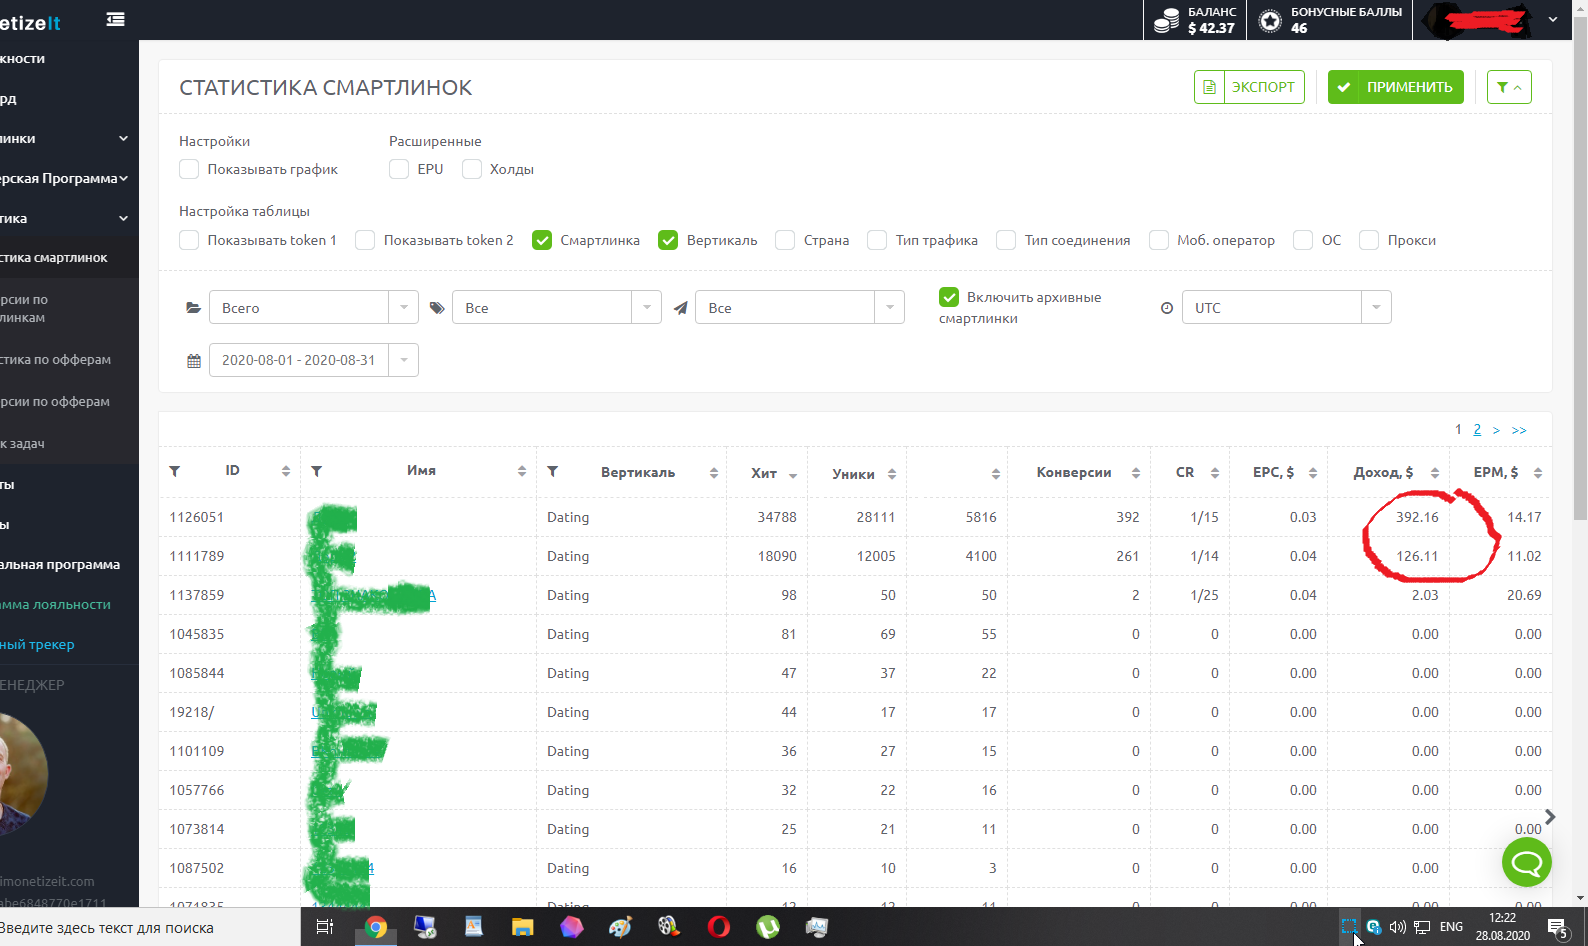This screenshot has width=1588, height=946.
Task: Enable the Страна checkbox
Action: tap(785, 240)
